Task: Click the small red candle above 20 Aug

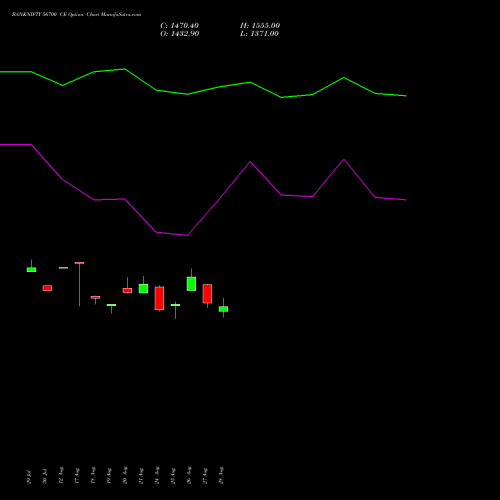Action: [x=127, y=291]
